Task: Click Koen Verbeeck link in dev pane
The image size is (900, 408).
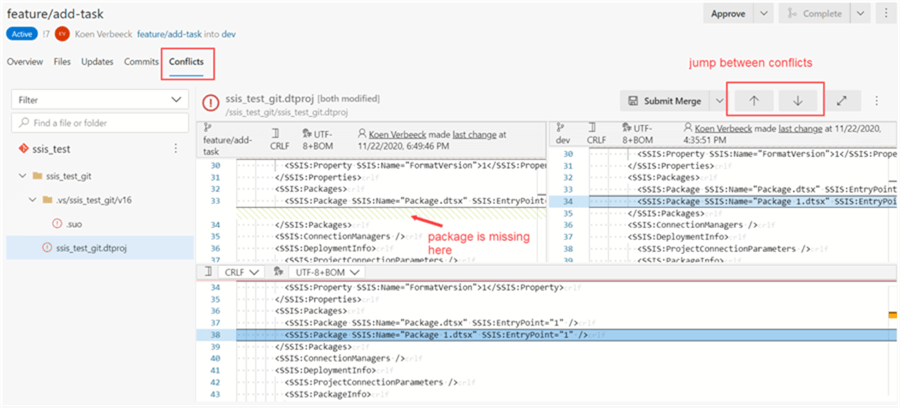Action: pyautogui.click(x=723, y=129)
